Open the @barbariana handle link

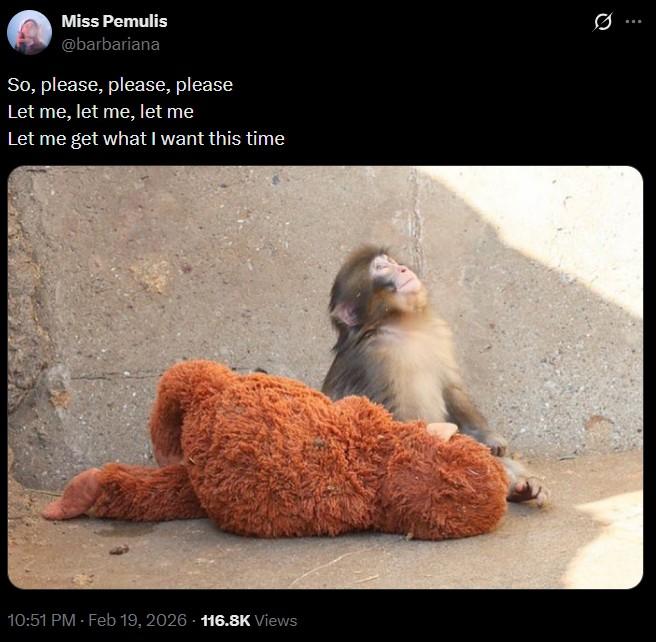pos(110,44)
